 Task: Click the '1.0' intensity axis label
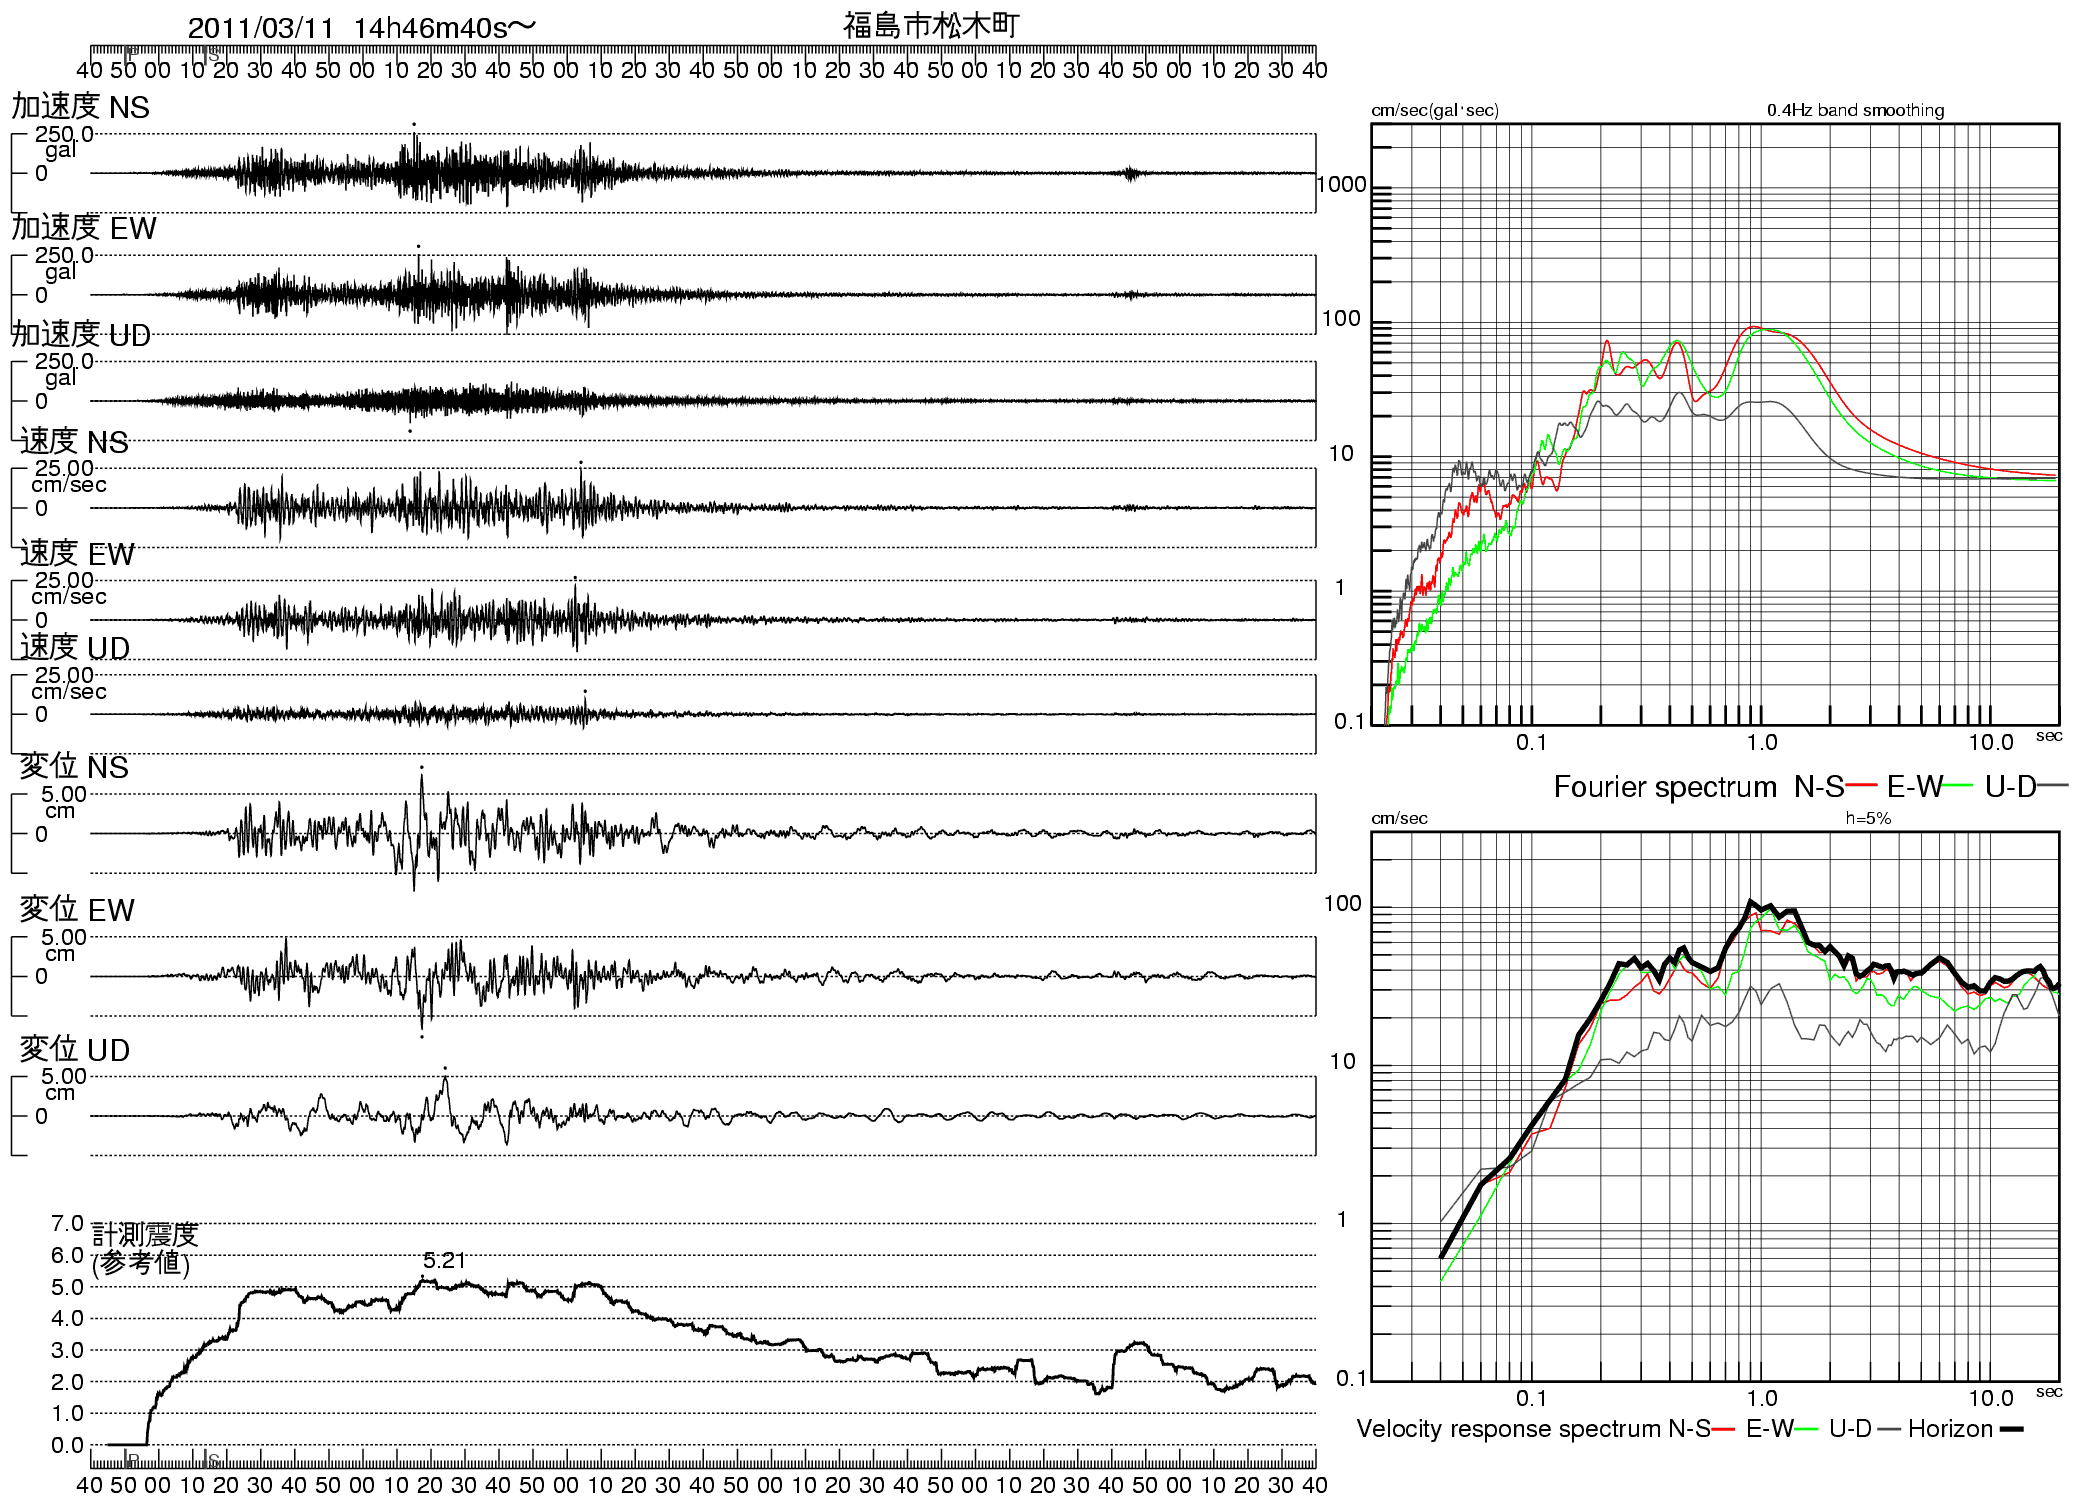tap(67, 1413)
